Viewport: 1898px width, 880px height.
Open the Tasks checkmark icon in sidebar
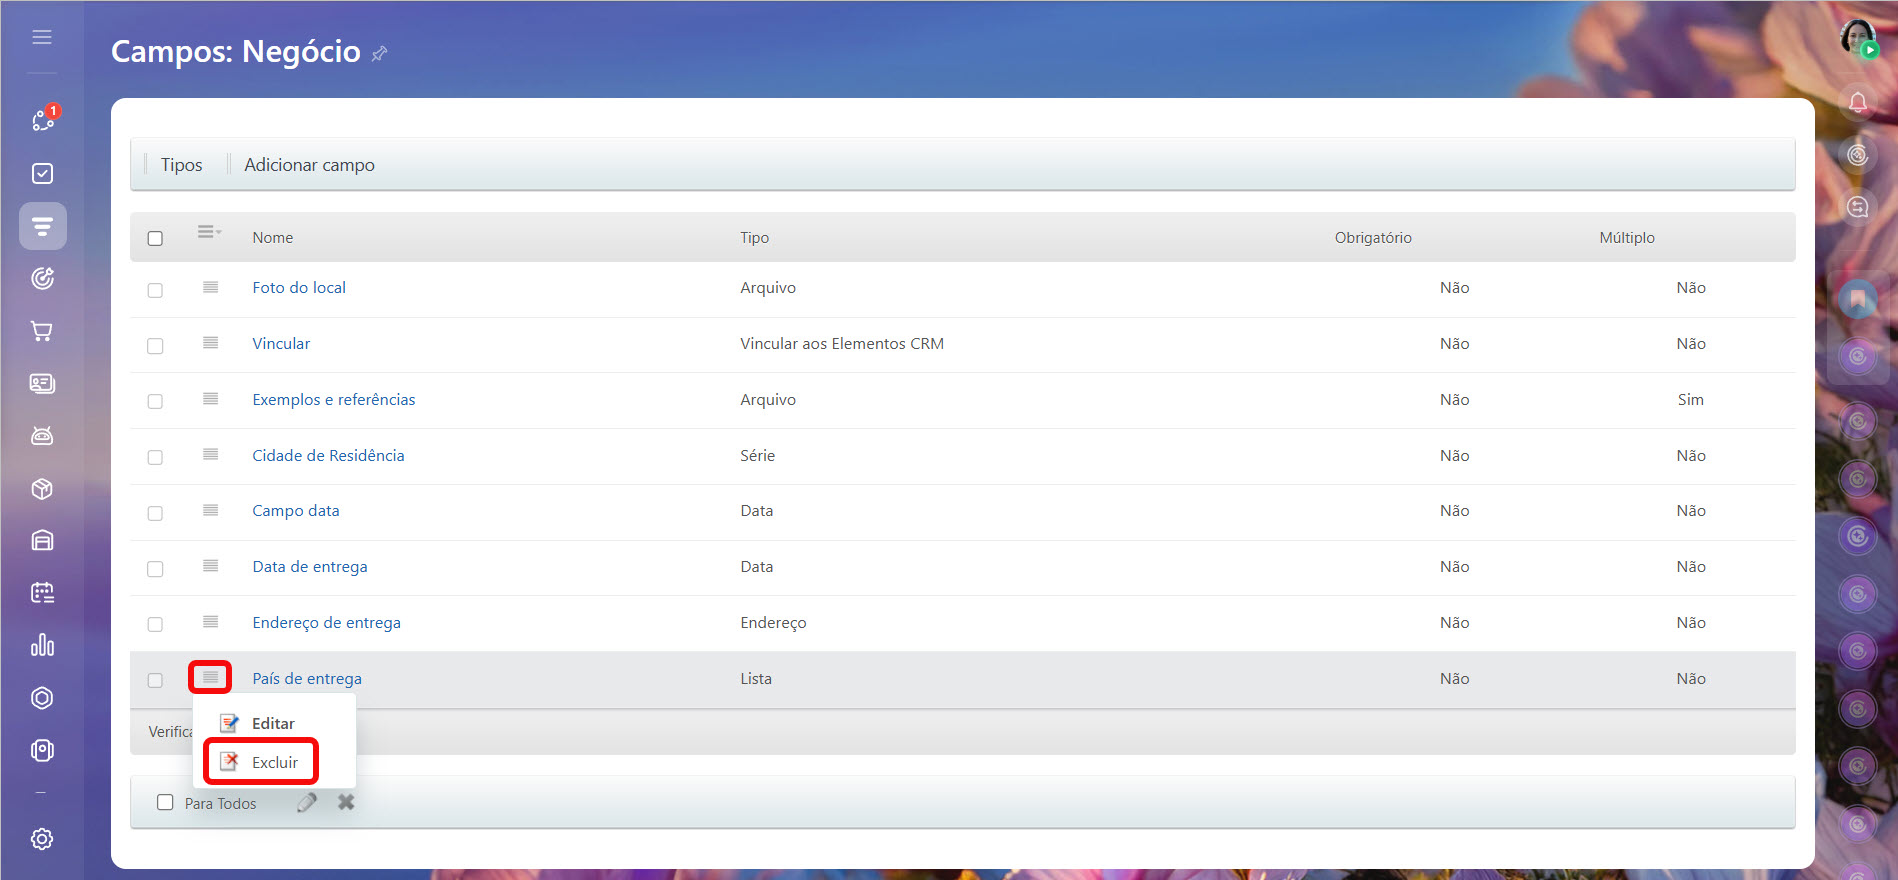tap(42, 174)
